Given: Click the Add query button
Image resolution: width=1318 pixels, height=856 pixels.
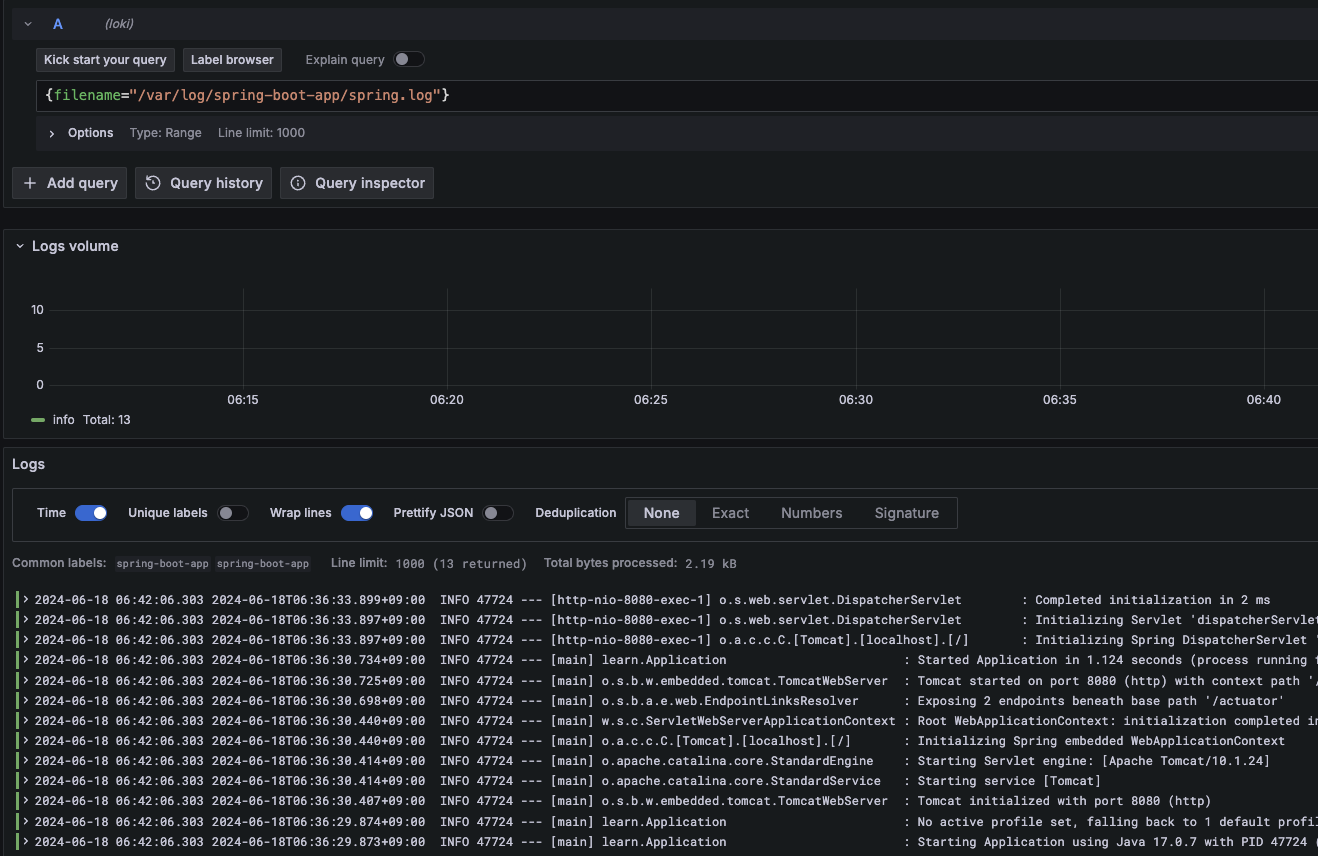Looking at the screenshot, I should (69, 183).
